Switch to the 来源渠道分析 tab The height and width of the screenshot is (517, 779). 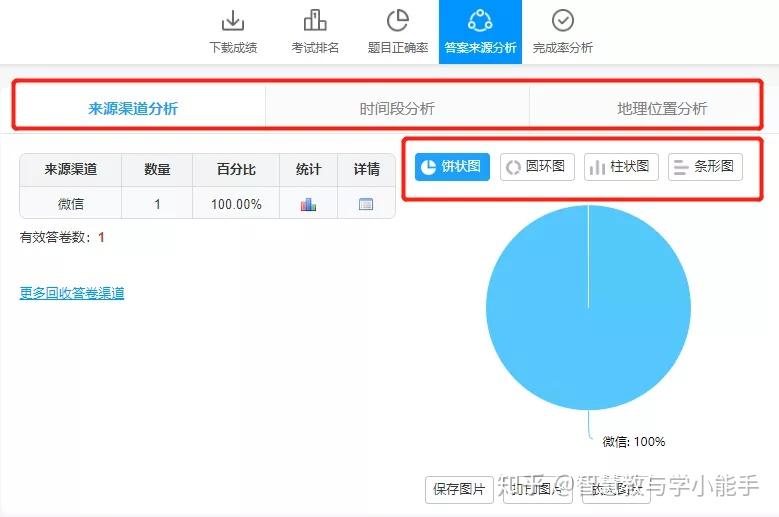133,108
